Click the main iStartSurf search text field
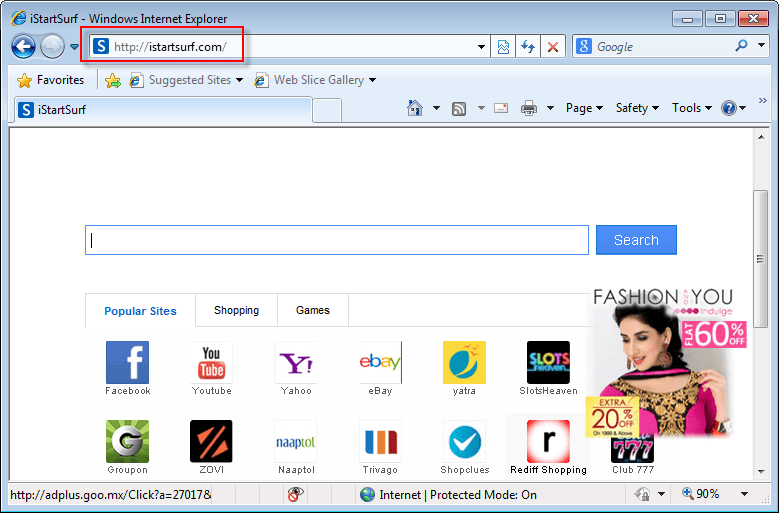Viewport: 779px width, 513px height. tap(337, 240)
